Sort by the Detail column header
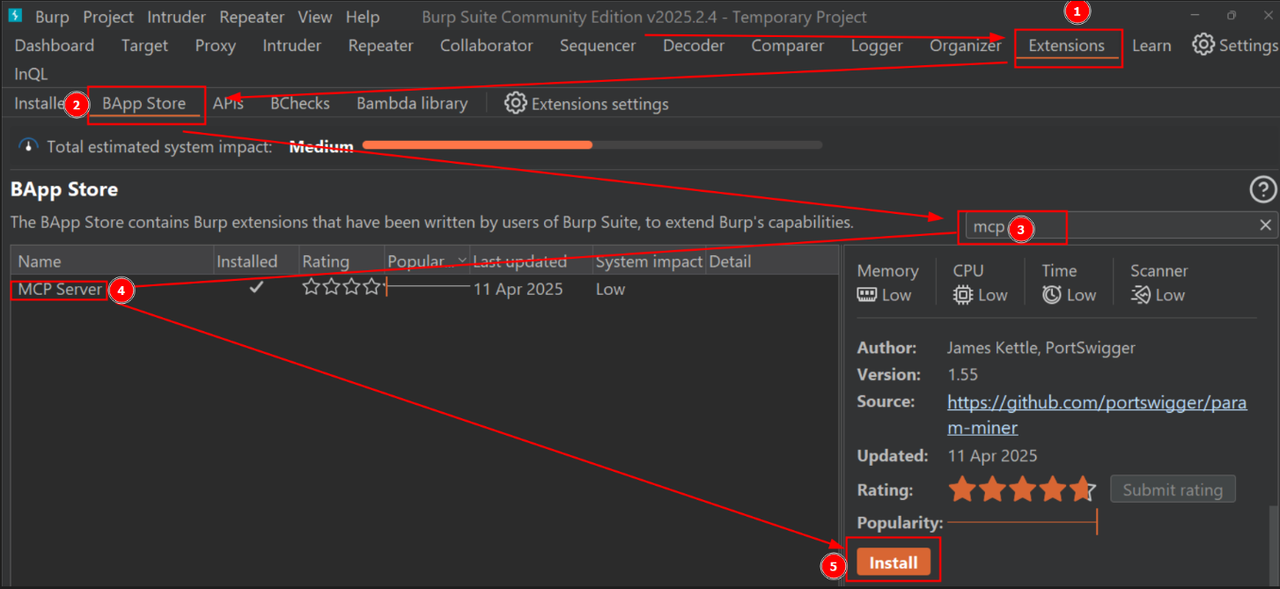The height and width of the screenshot is (589, 1280). [x=771, y=261]
